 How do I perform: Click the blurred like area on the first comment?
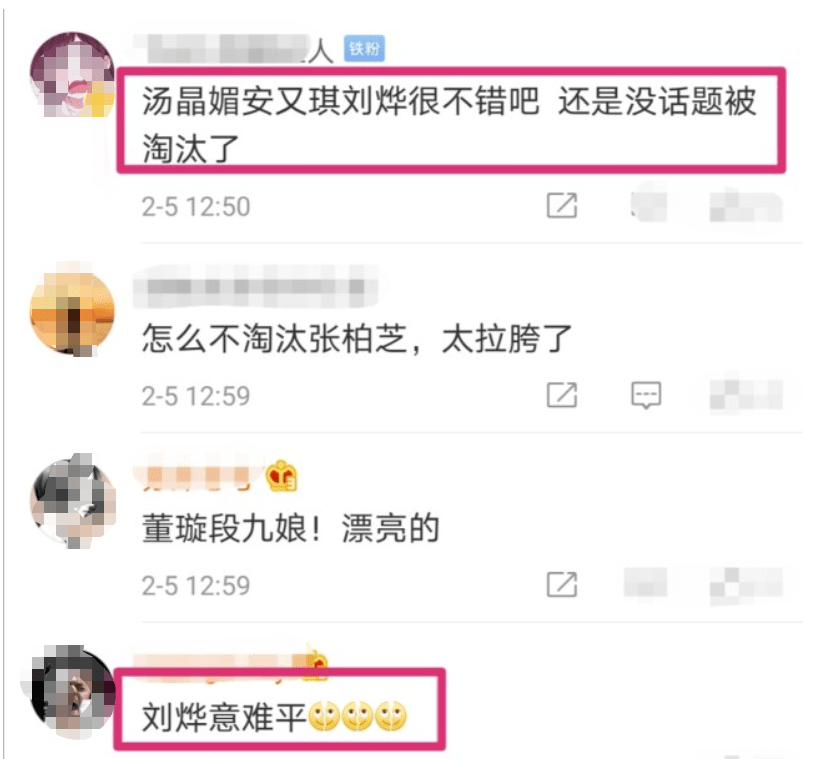[x=746, y=206]
